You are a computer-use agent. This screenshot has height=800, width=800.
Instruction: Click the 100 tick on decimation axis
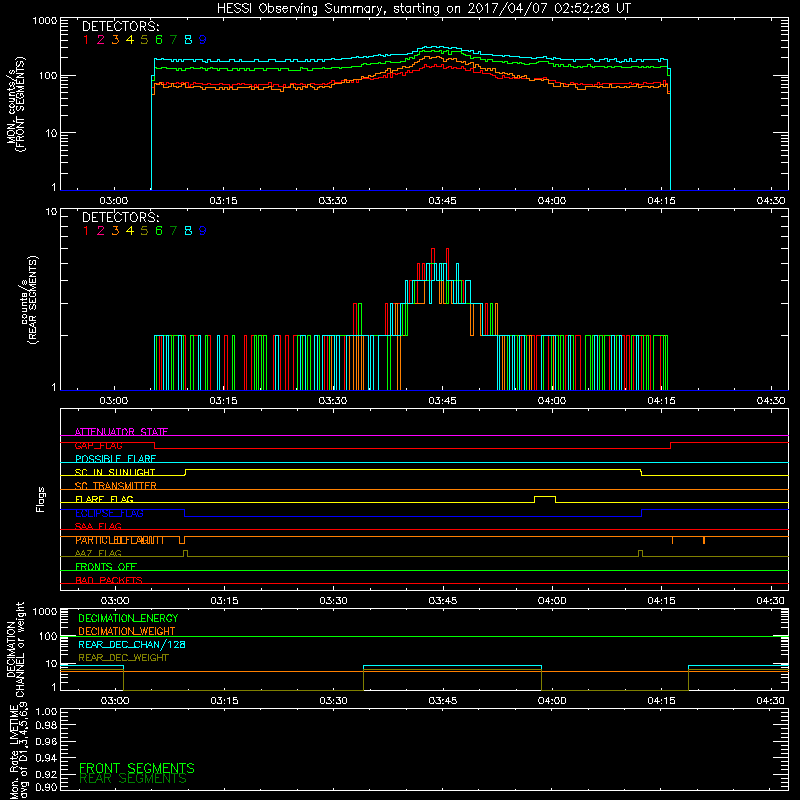[48, 636]
